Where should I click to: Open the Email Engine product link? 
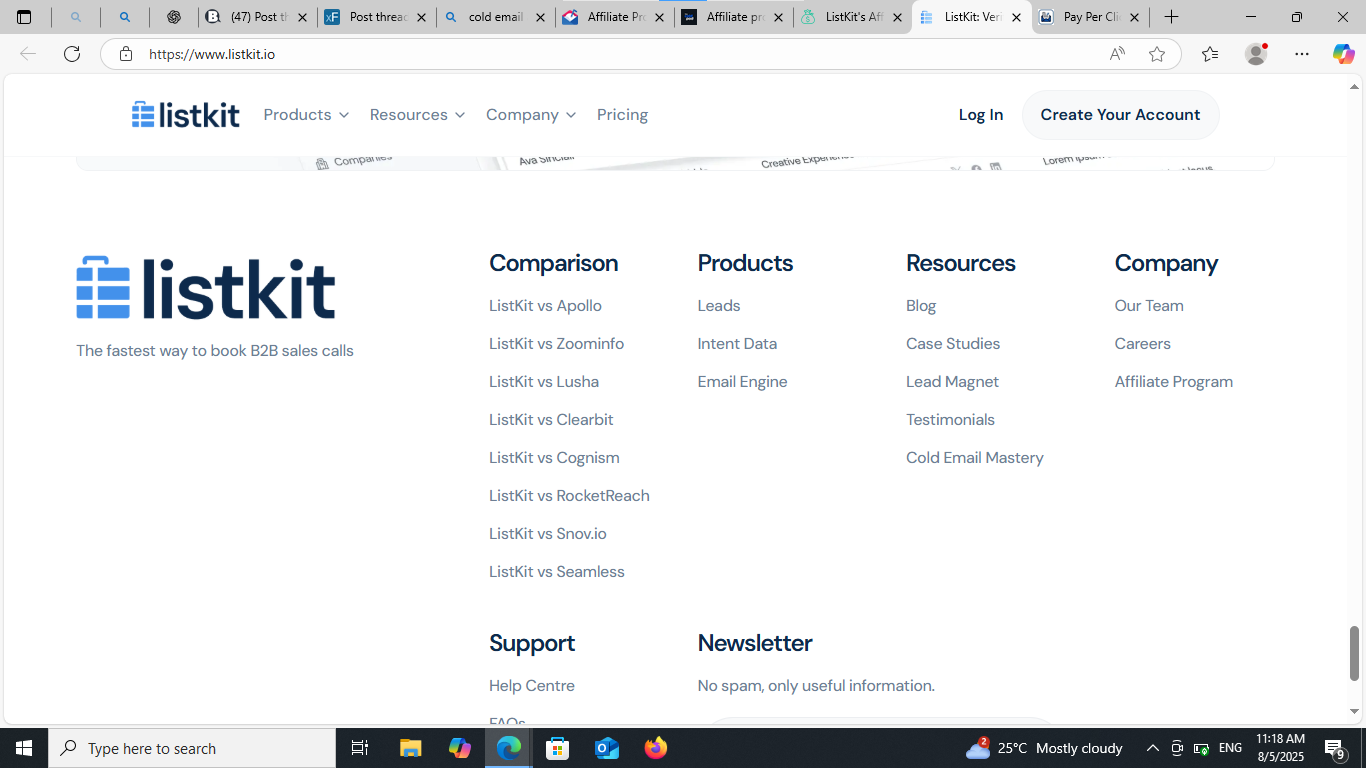743,382
